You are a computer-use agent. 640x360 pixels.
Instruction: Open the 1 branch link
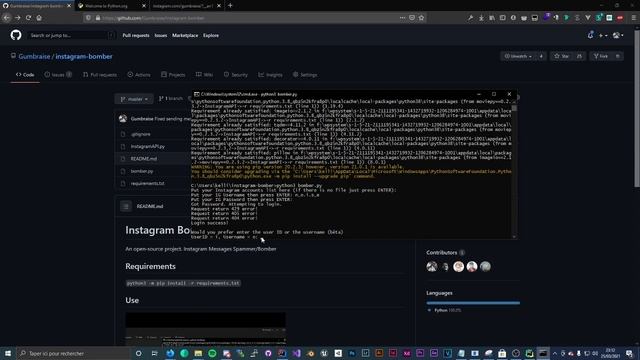pos(171,99)
